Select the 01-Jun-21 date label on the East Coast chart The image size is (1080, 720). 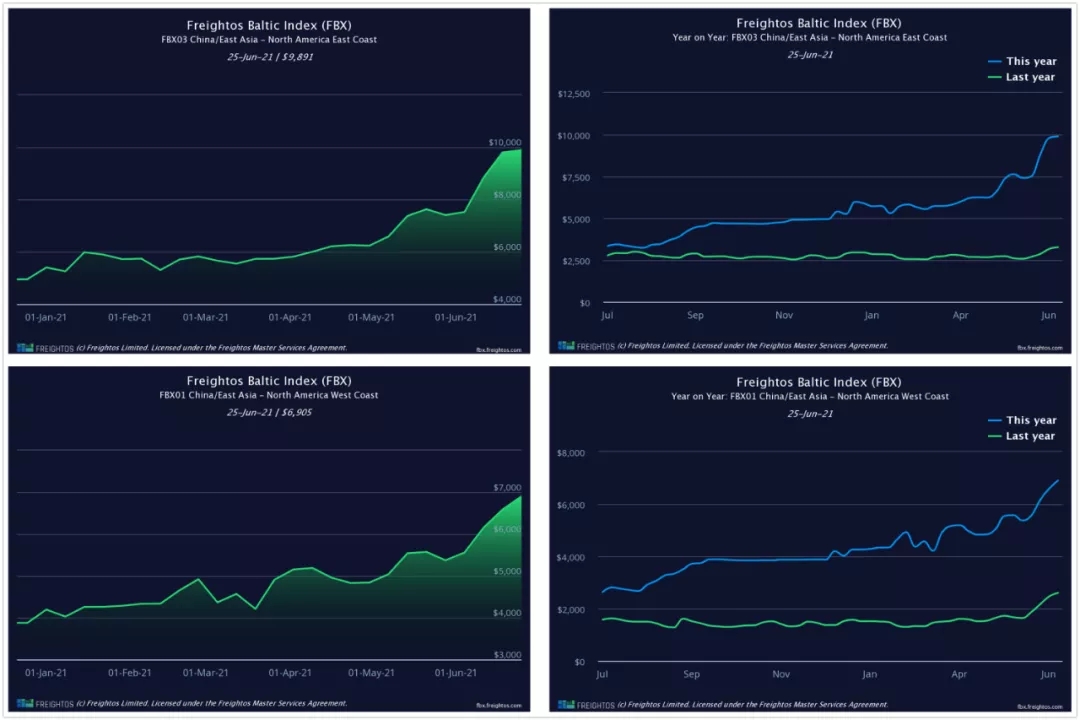455,317
